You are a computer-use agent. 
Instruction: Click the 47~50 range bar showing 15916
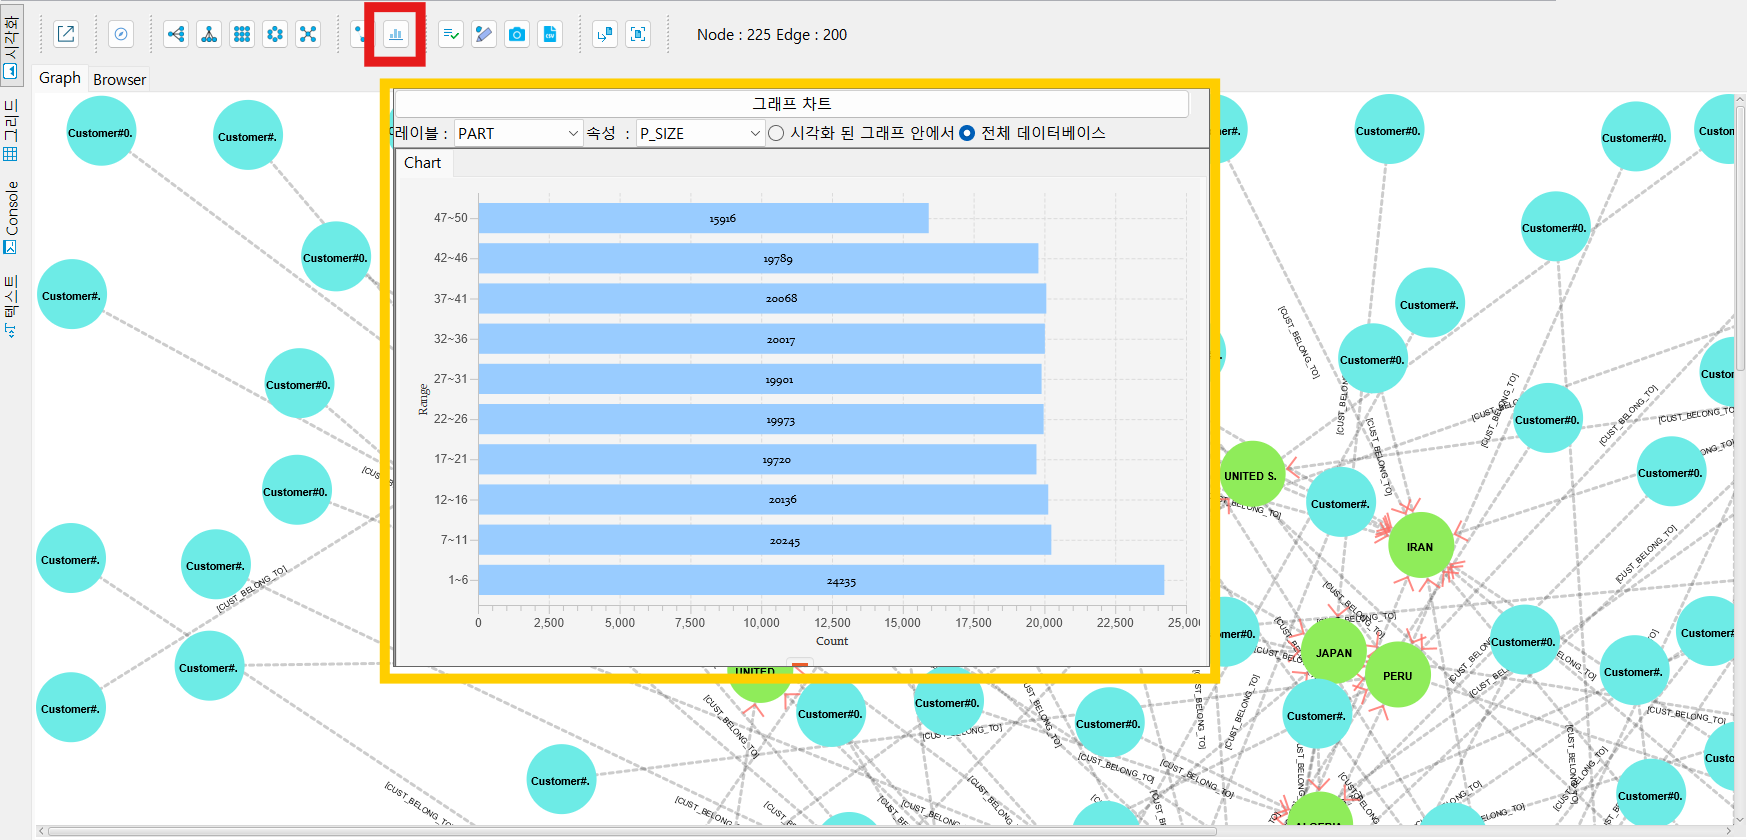(x=703, y=218)
